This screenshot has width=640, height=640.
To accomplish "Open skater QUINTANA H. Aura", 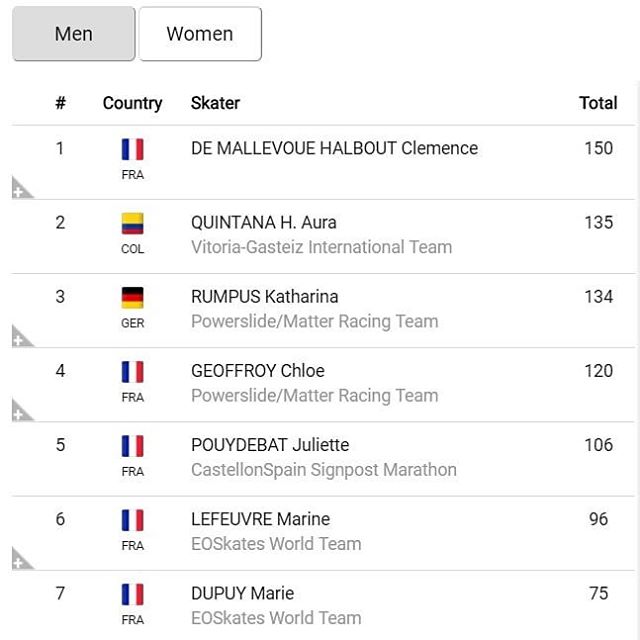I will tap(263, 222).
